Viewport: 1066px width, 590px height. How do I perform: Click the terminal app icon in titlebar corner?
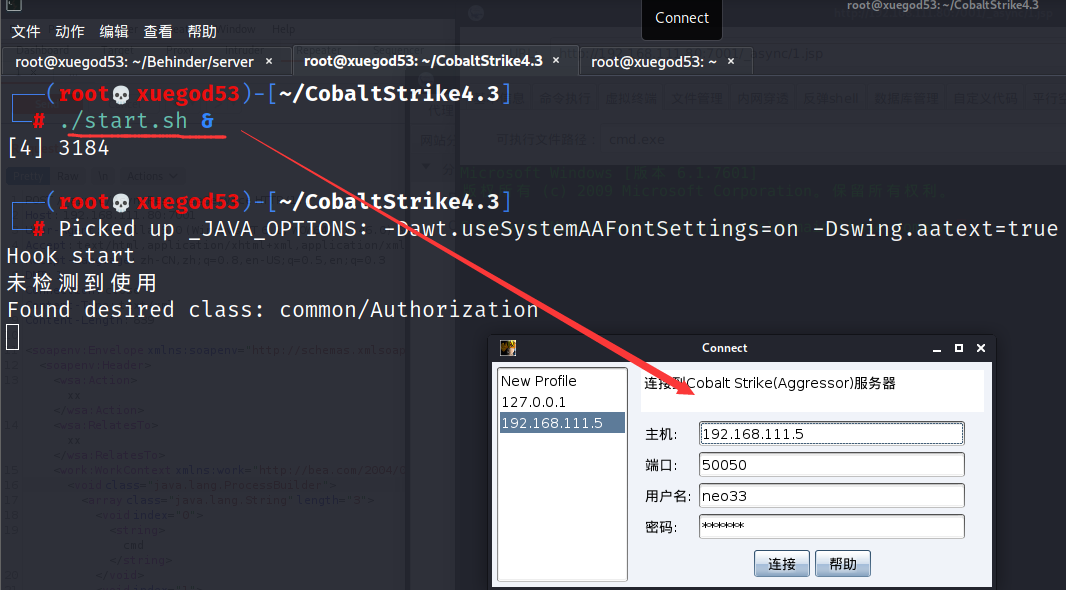tap(14, 5)
